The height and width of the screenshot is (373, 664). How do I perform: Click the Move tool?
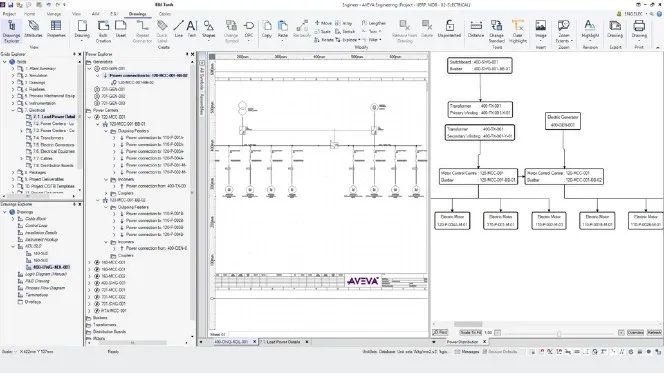click(323, 23)
